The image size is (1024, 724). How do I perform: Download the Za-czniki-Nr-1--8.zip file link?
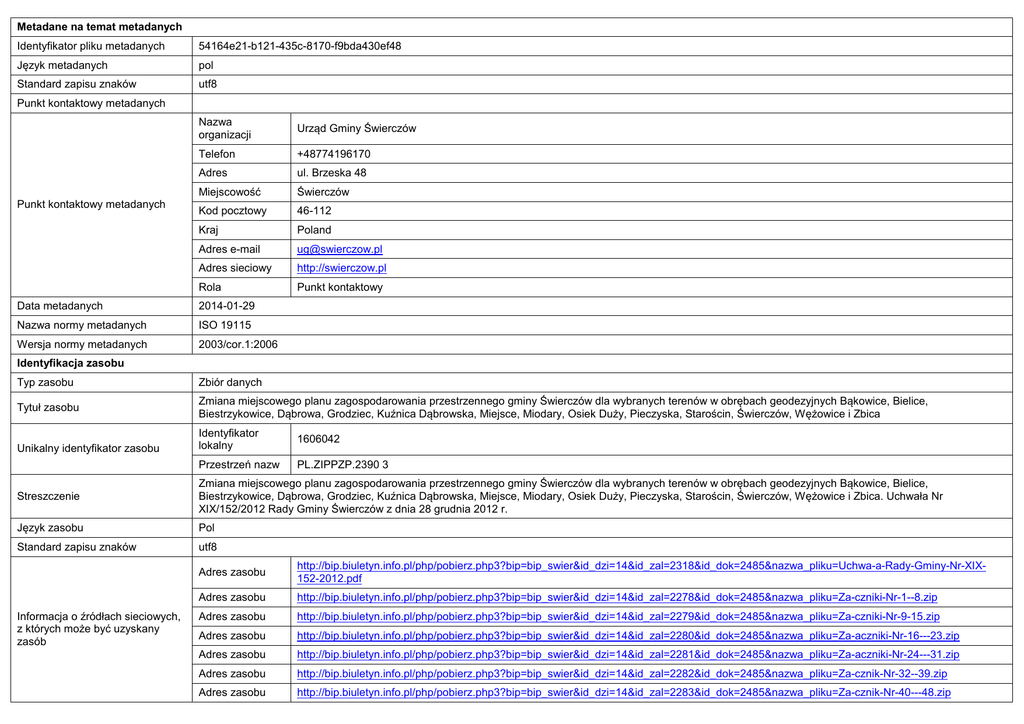(x=616, y=597)
